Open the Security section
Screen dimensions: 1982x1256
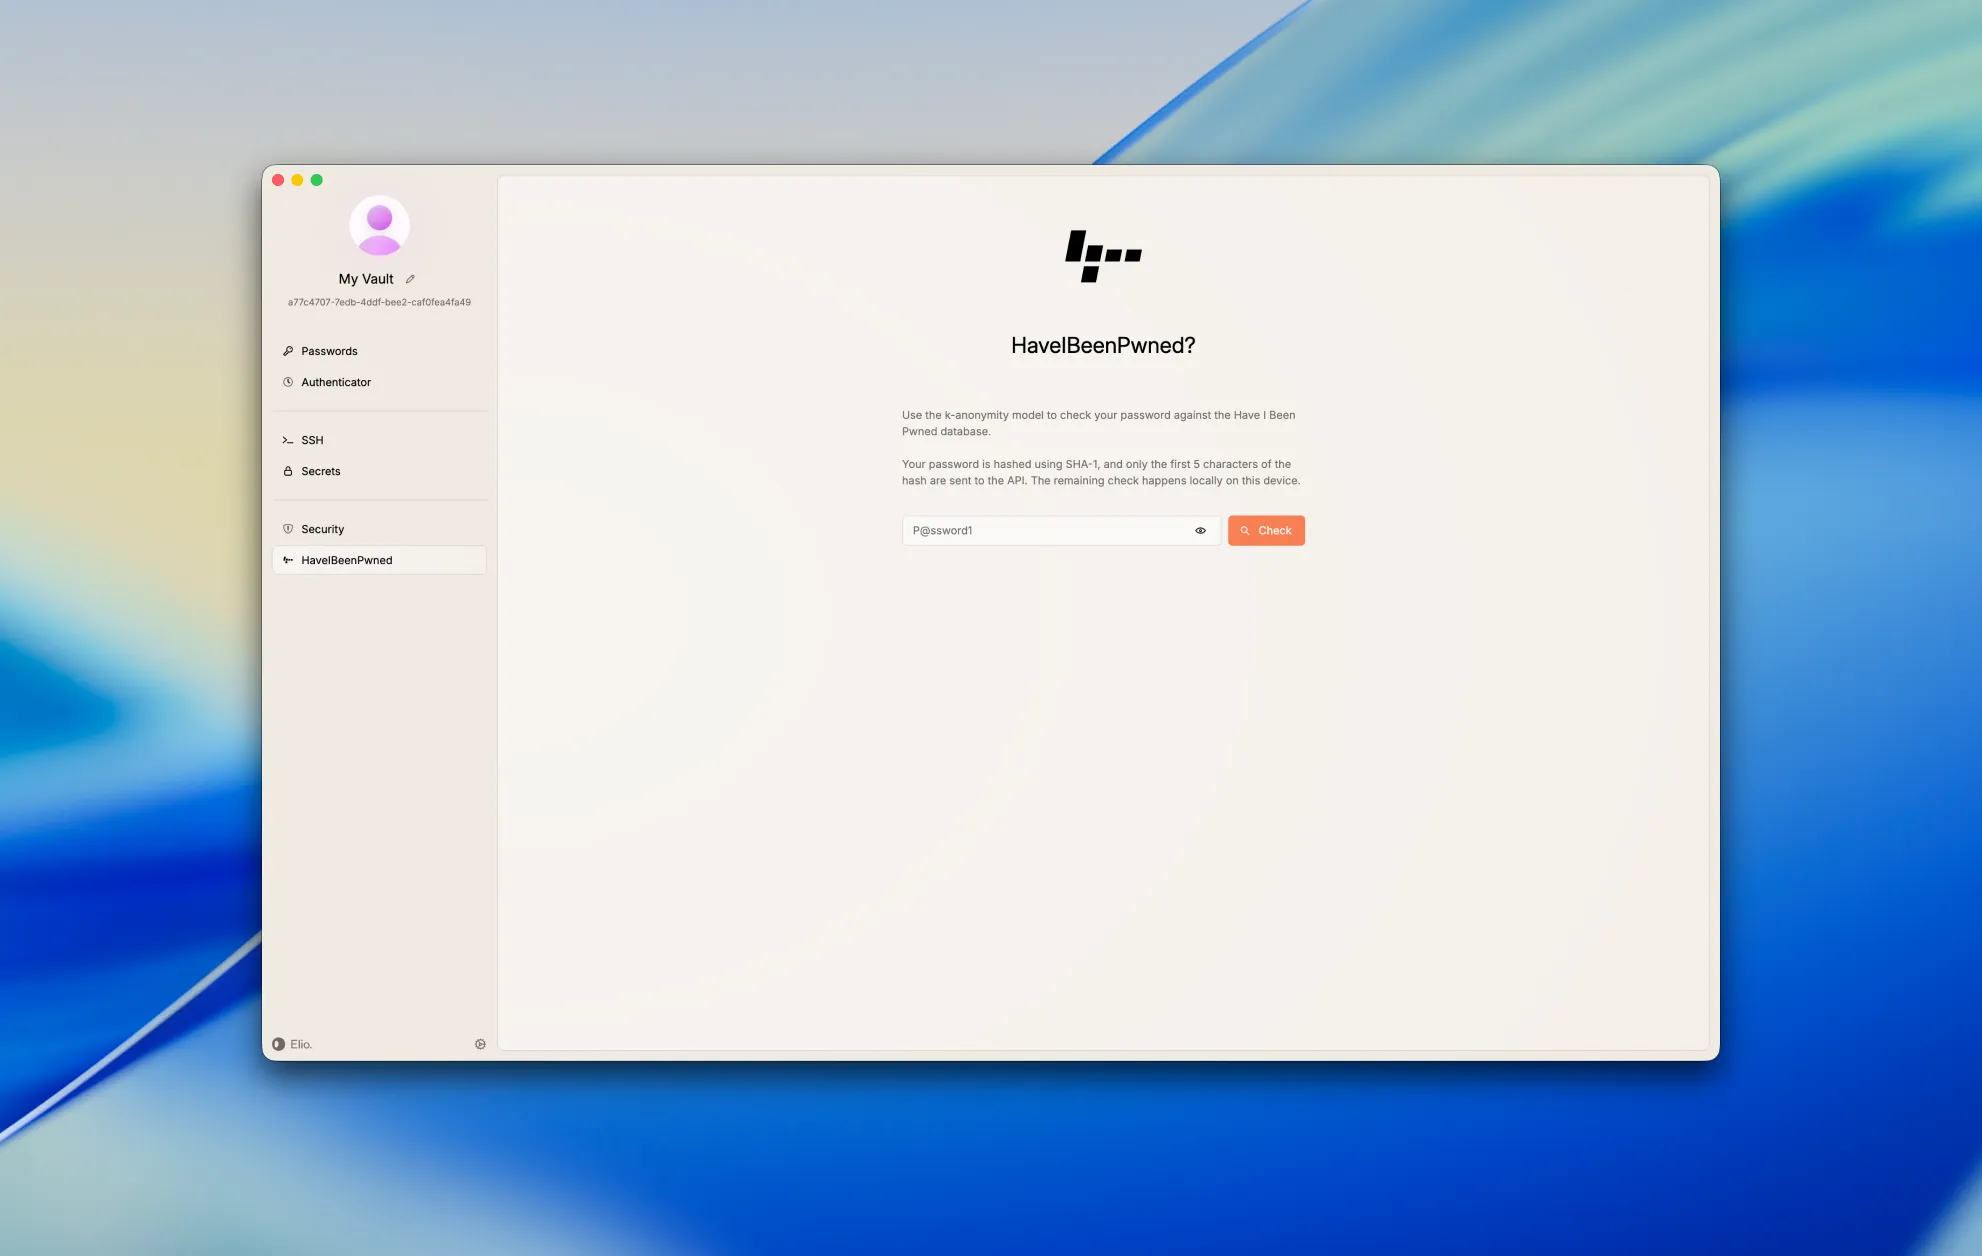[x=322, y=529]
